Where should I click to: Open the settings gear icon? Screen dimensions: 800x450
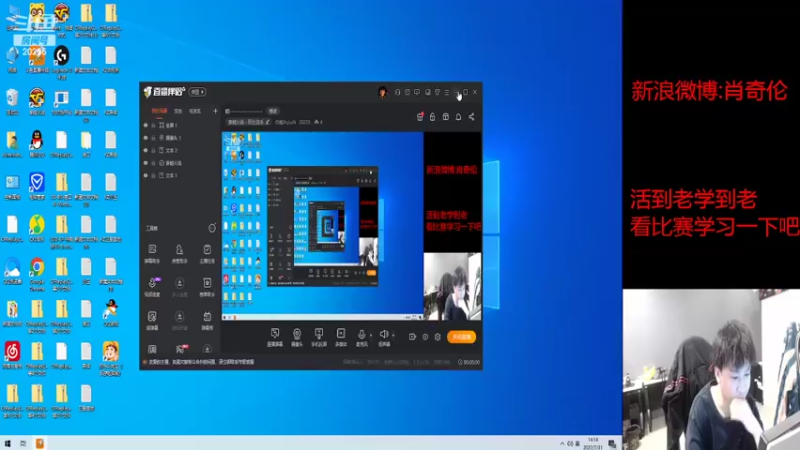pyautogui.click(x=438, y=337)
